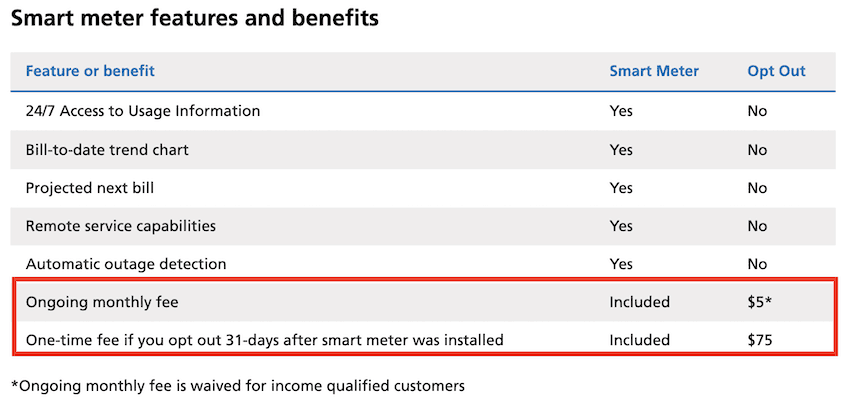Select the "Projected next bill" row label
This screenshot has width=850, height=410.
coord(90,188)
